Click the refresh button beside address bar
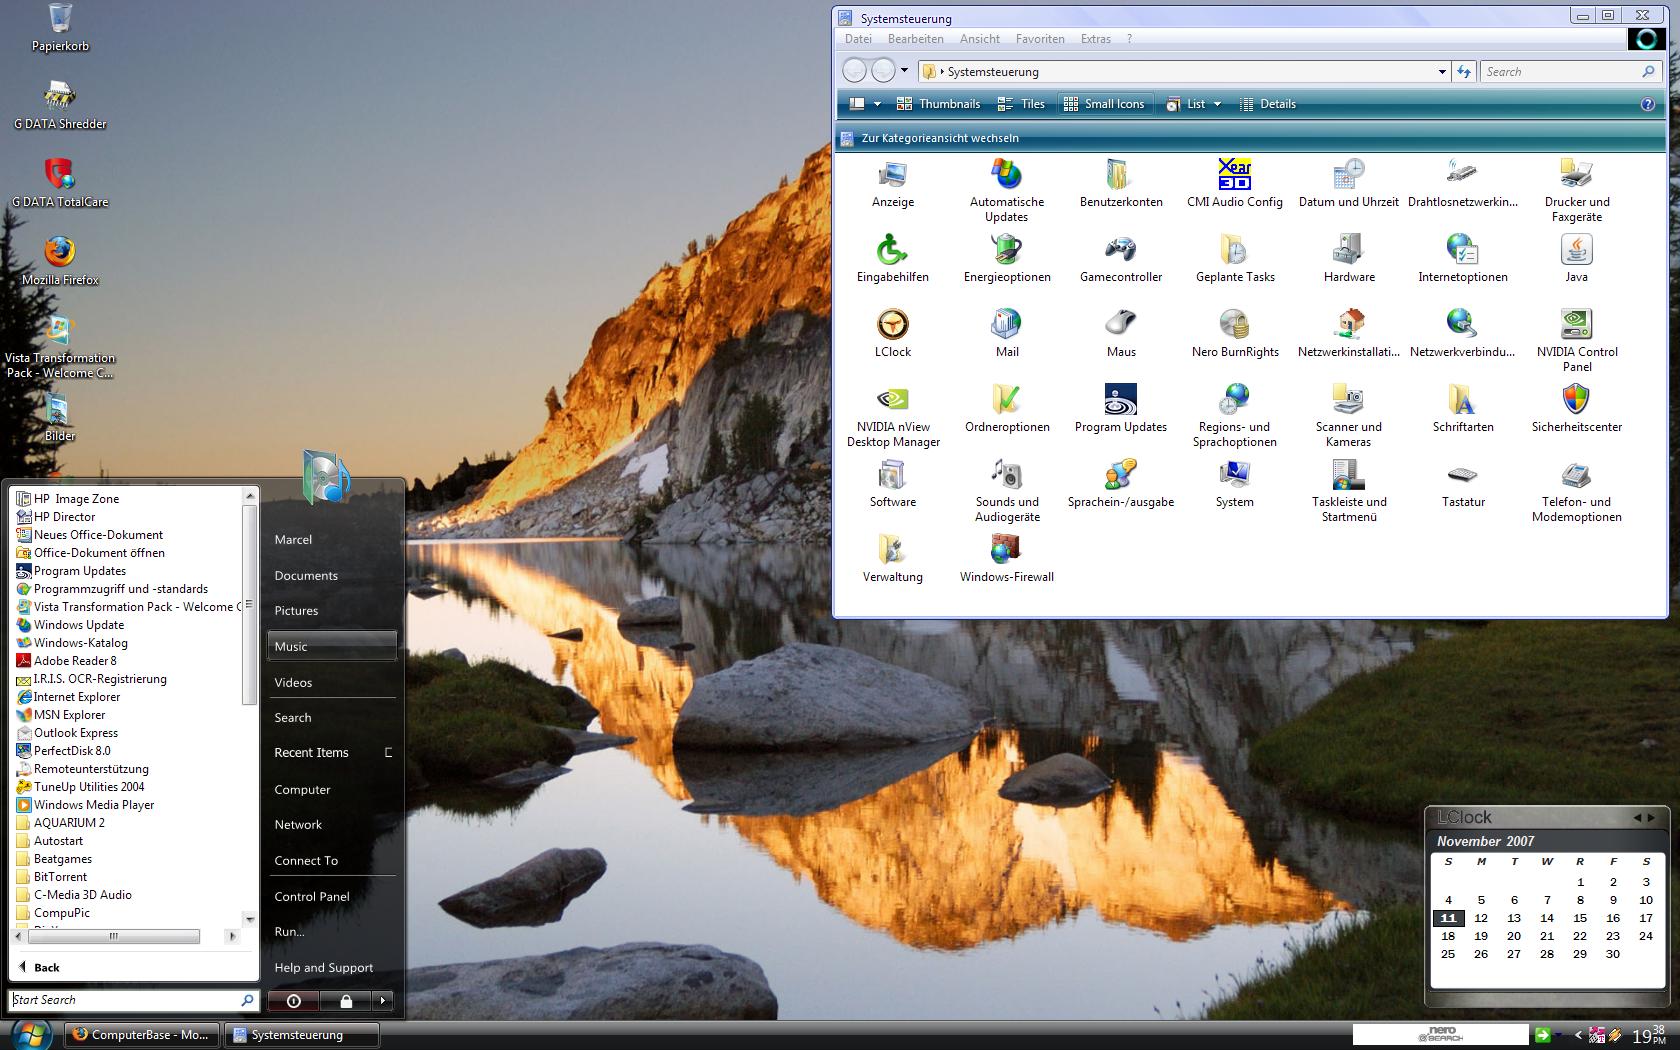Screen dimensions: 1680x1050 click(x=1464, y=72)
